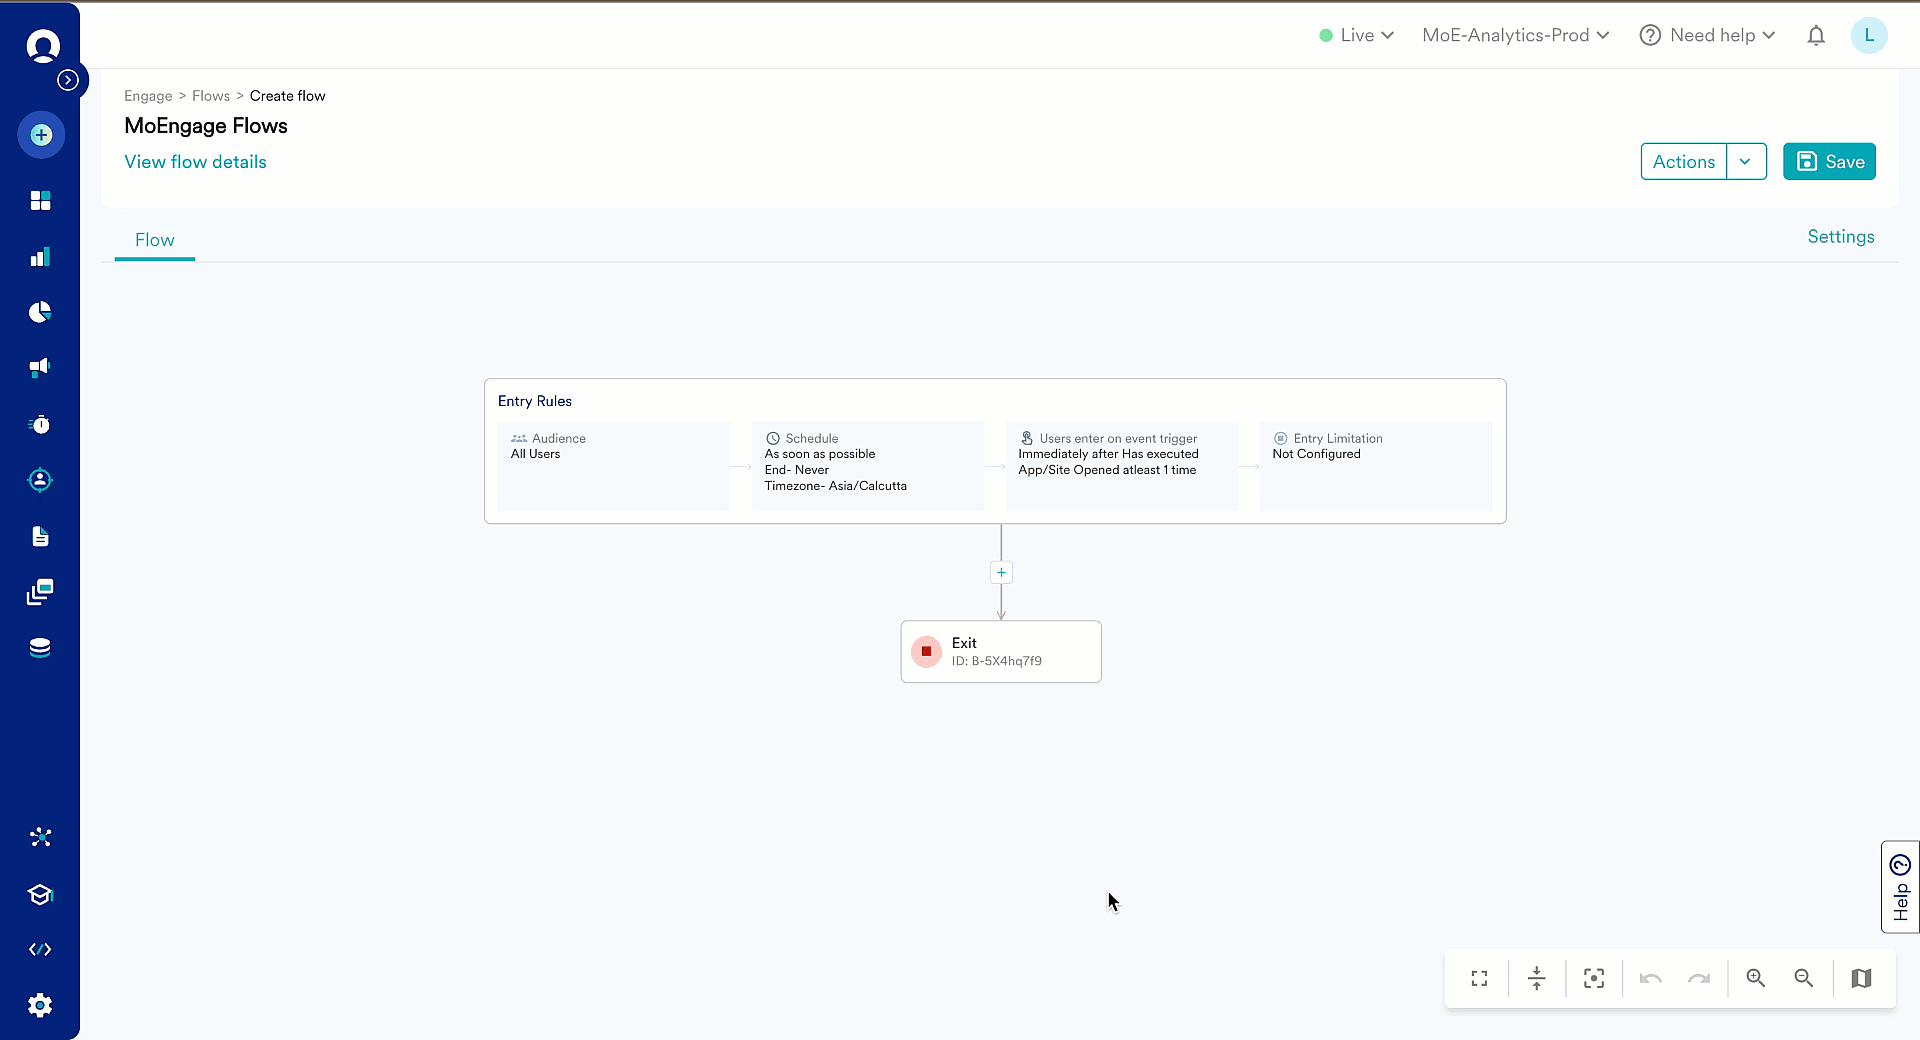Open View flow details link

click(x=194, y=161)
